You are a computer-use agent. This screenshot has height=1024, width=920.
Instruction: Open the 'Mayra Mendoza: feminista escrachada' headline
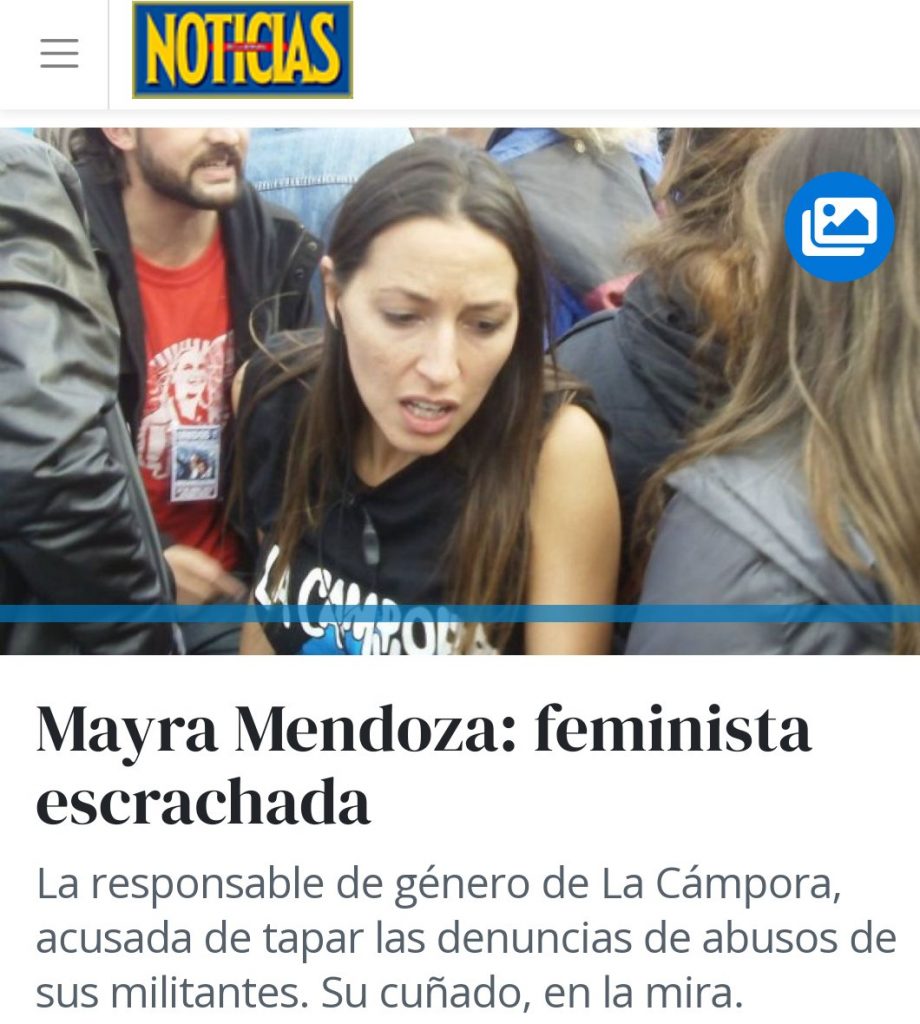pos(424,764)
